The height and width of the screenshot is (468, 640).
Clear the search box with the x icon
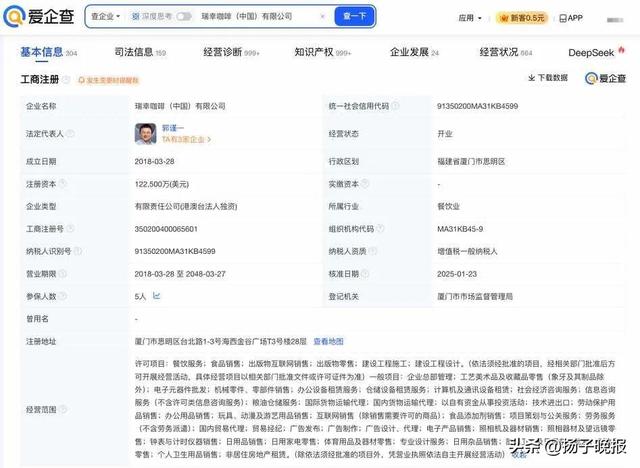[322, 16]
